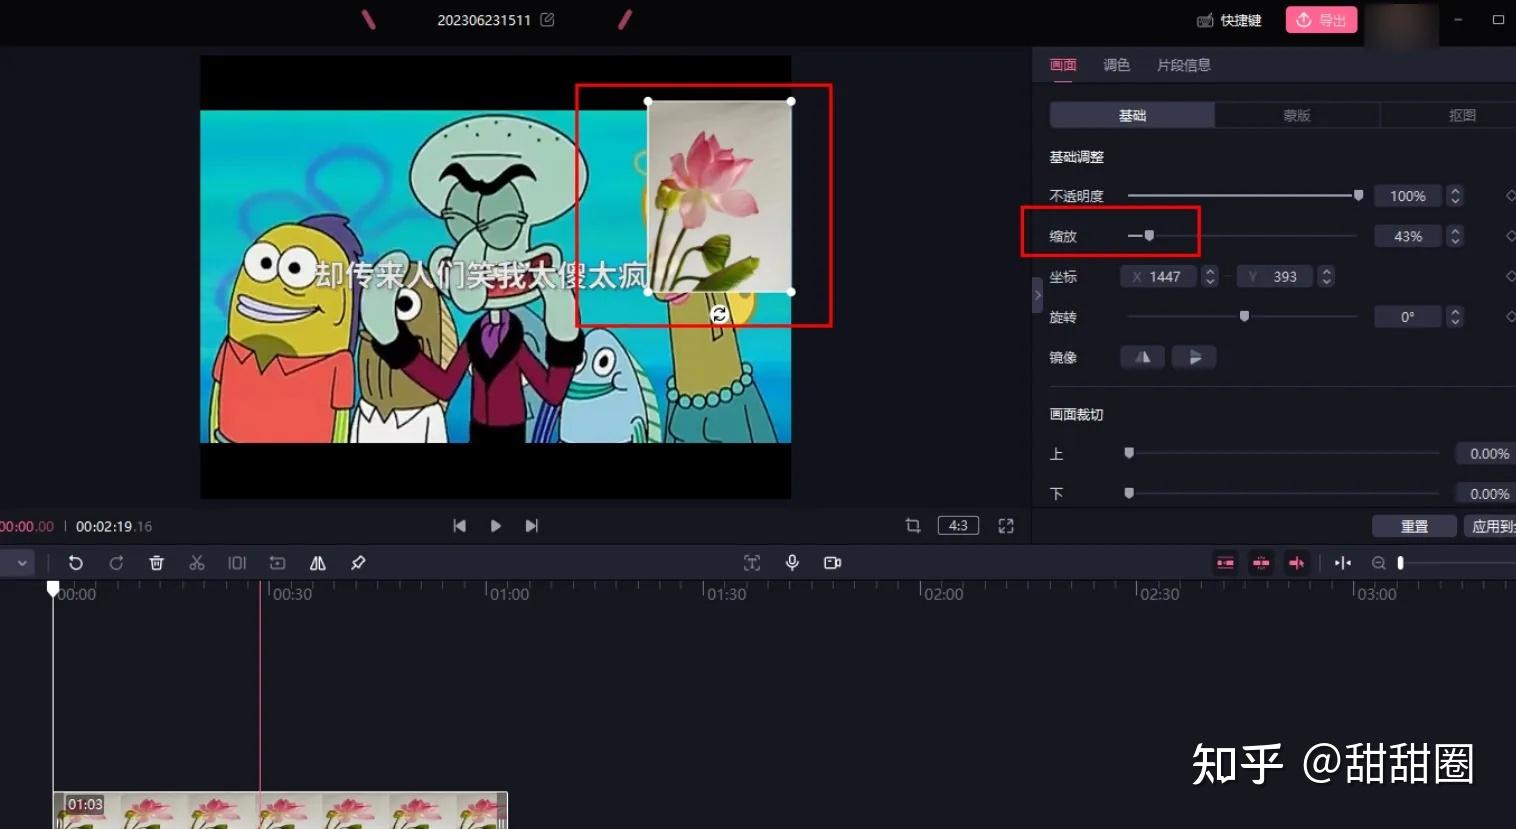Click the timeline zoom slider handle
This screenshot has width=1516, height=829.
[1400, 563]
